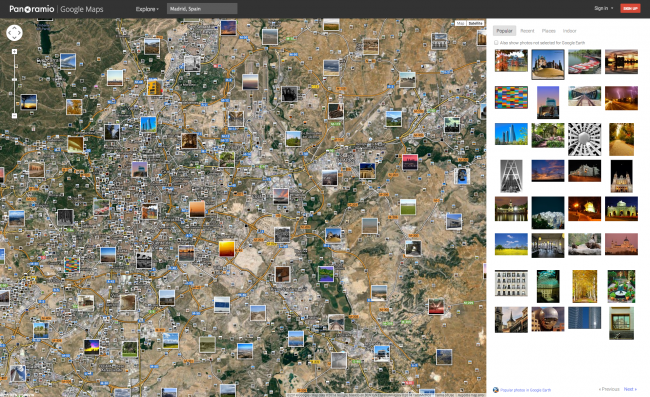Click the Panoramio logo
The height and width of the screenshot is (397, 650).
[x=32, y=9]
